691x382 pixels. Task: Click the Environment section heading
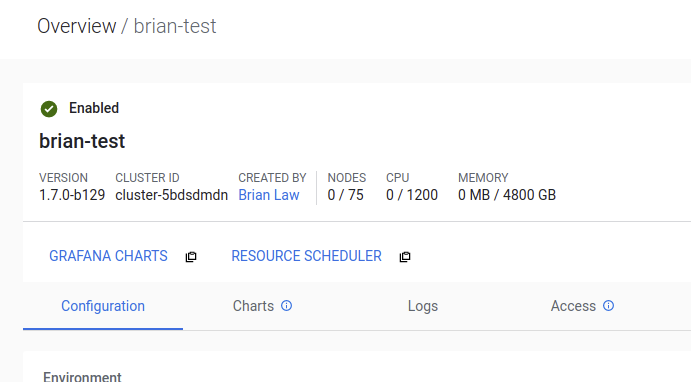point(82,377)
